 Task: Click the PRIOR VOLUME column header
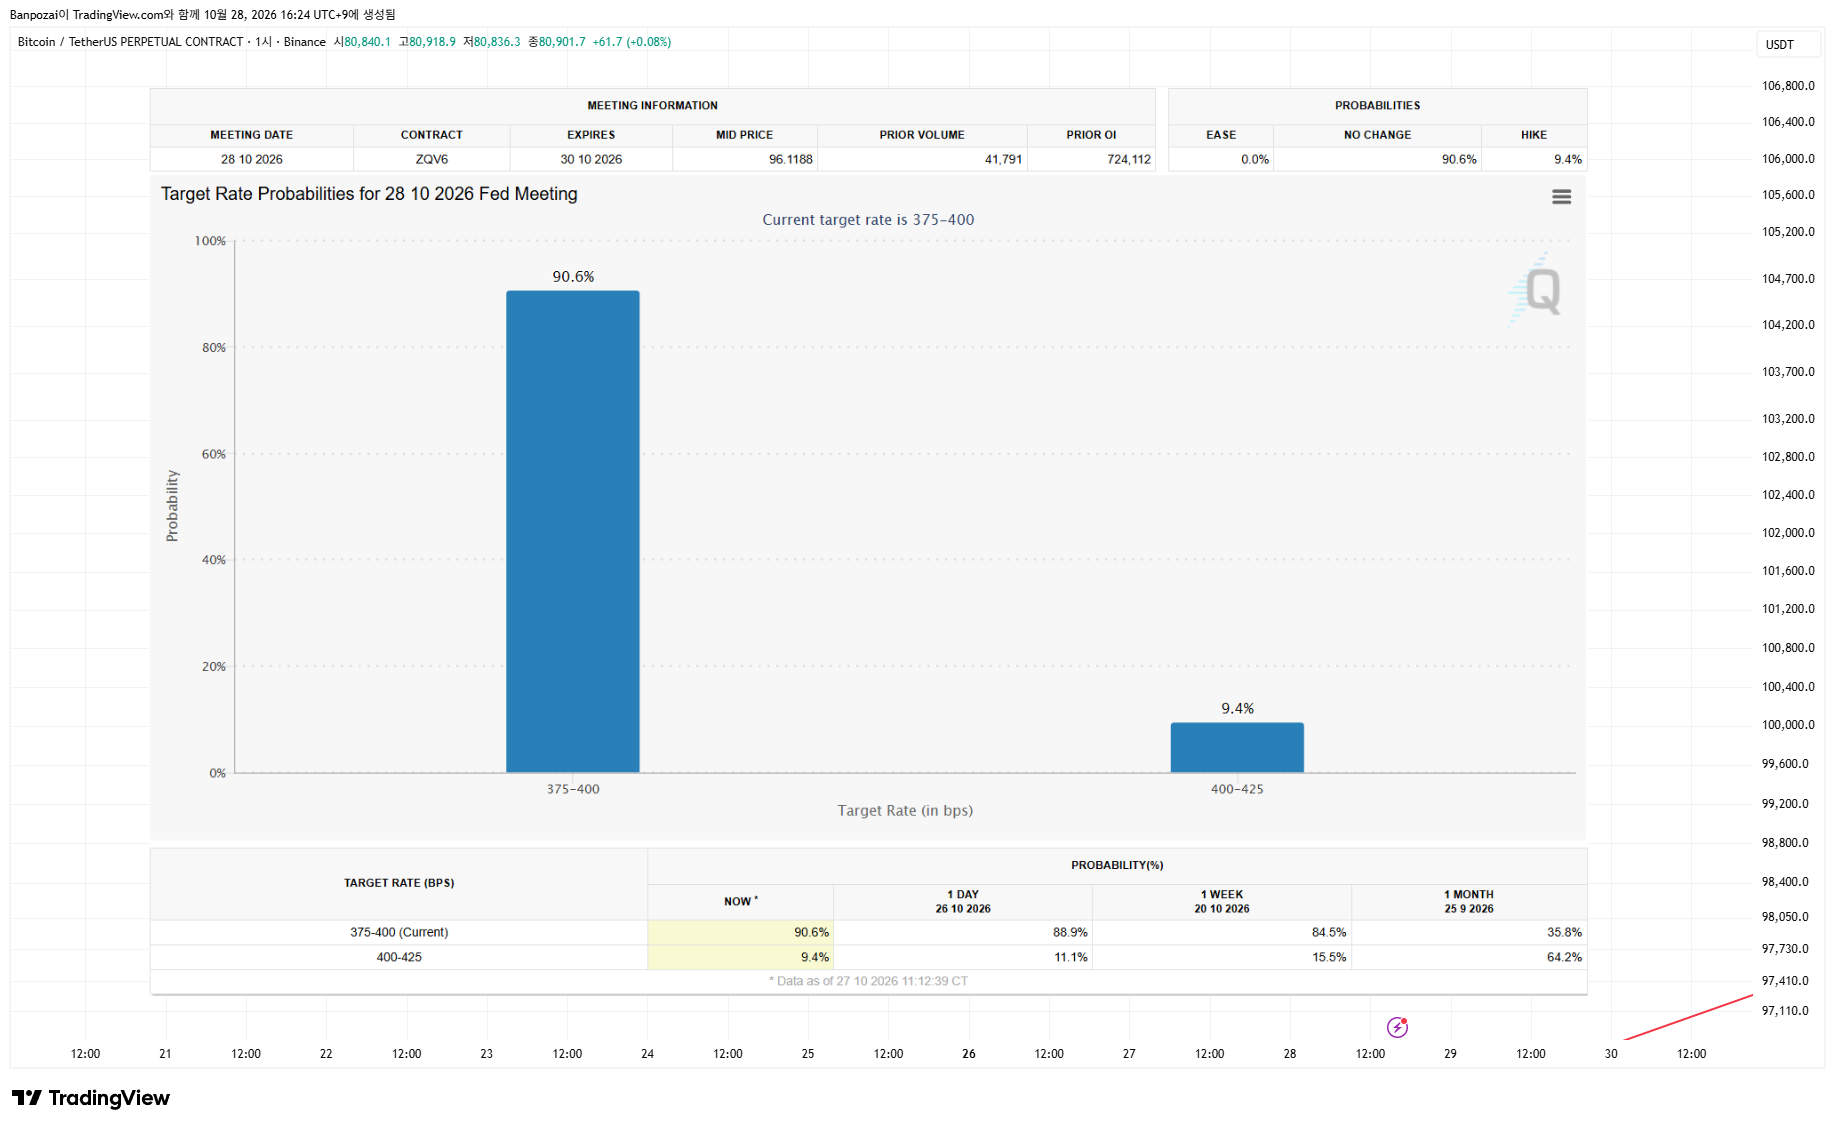click(x=922, y=135)
